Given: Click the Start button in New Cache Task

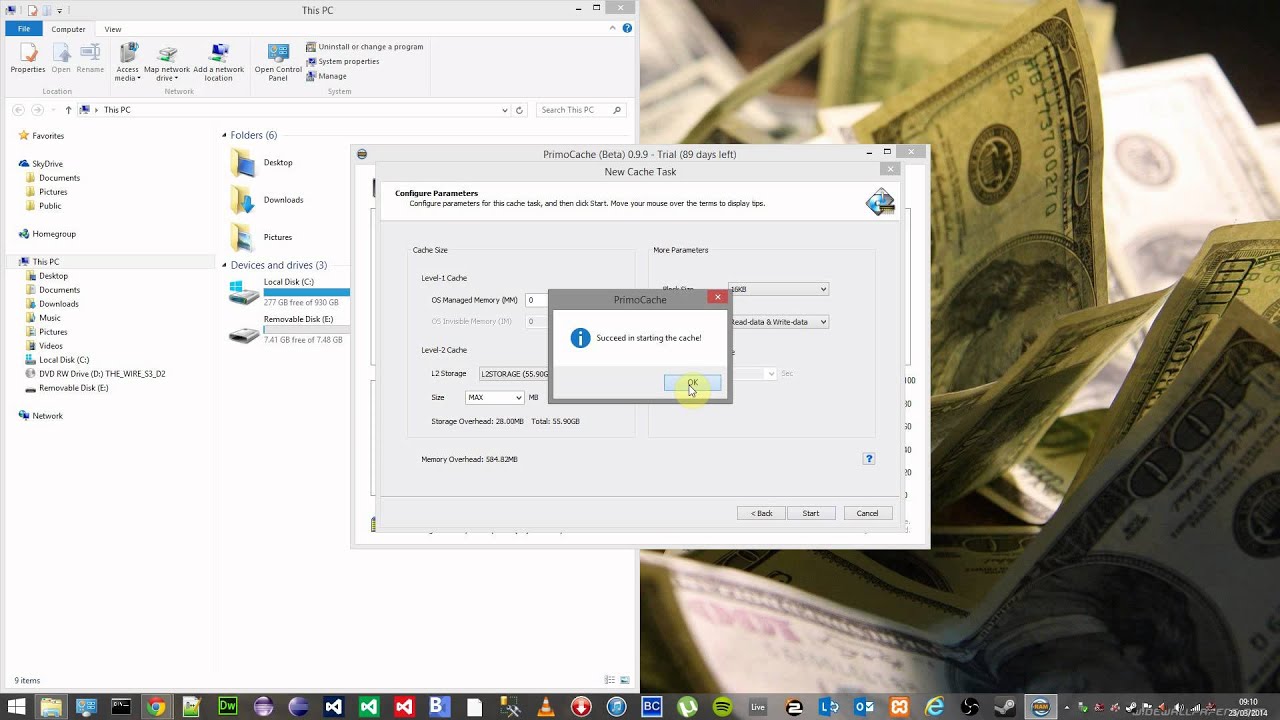Looking at the screenshot, I should point(810,513).
